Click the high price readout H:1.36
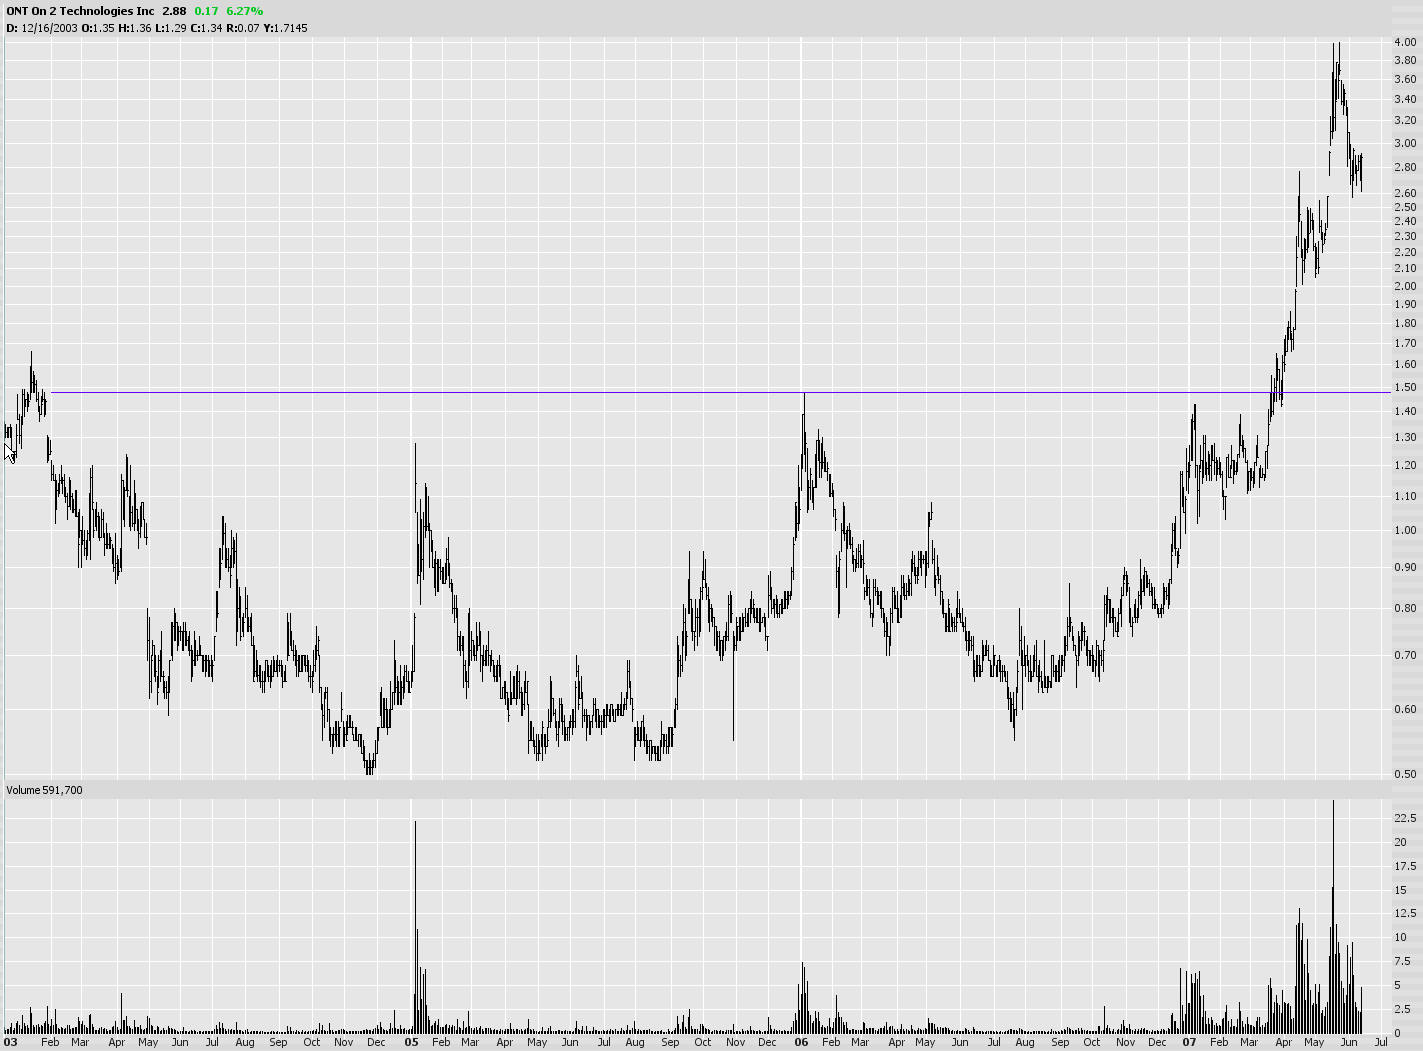The height and width of the screenshot is (1051, 1423). click(x=134, y=28)
